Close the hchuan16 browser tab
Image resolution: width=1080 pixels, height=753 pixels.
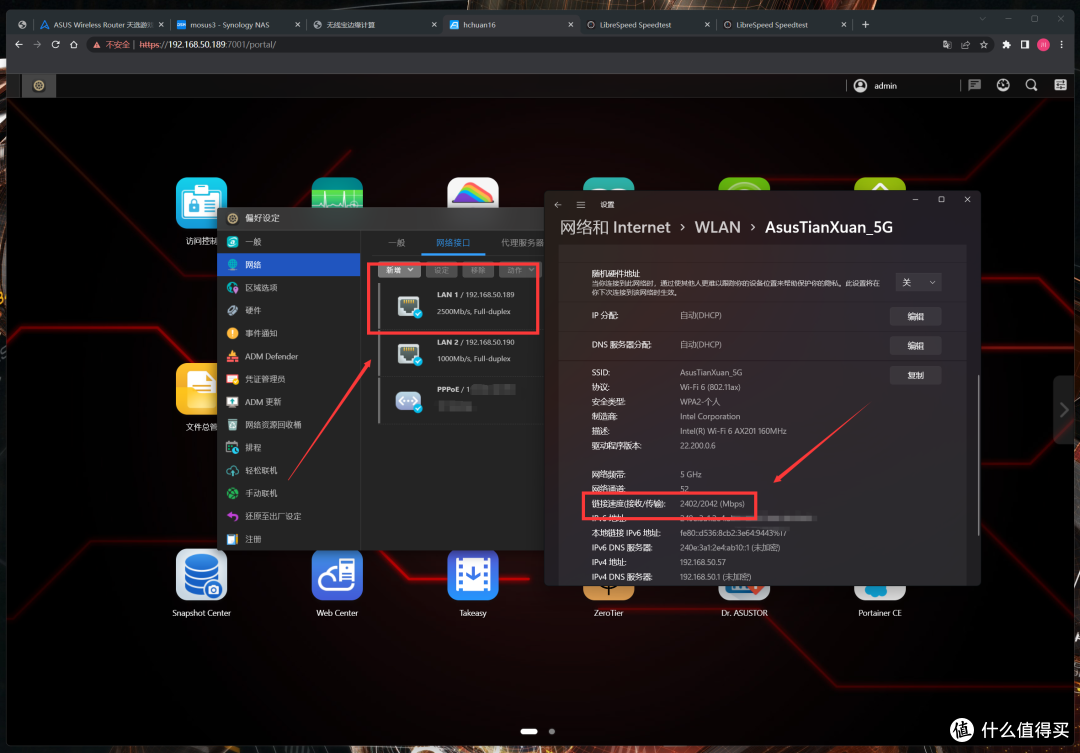coord(570,25)
